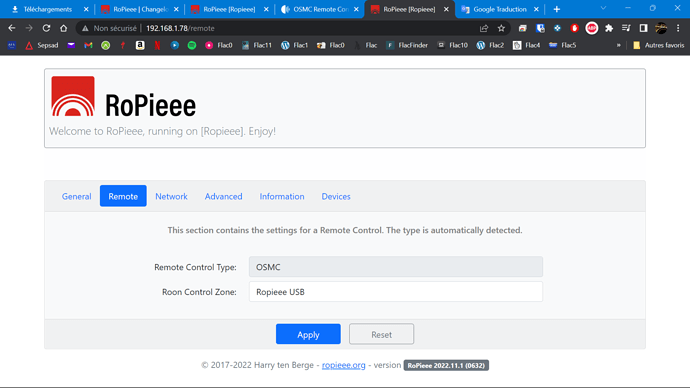690x388 pixels.
Task: Open the Devices tab
Action: (336, 196)
